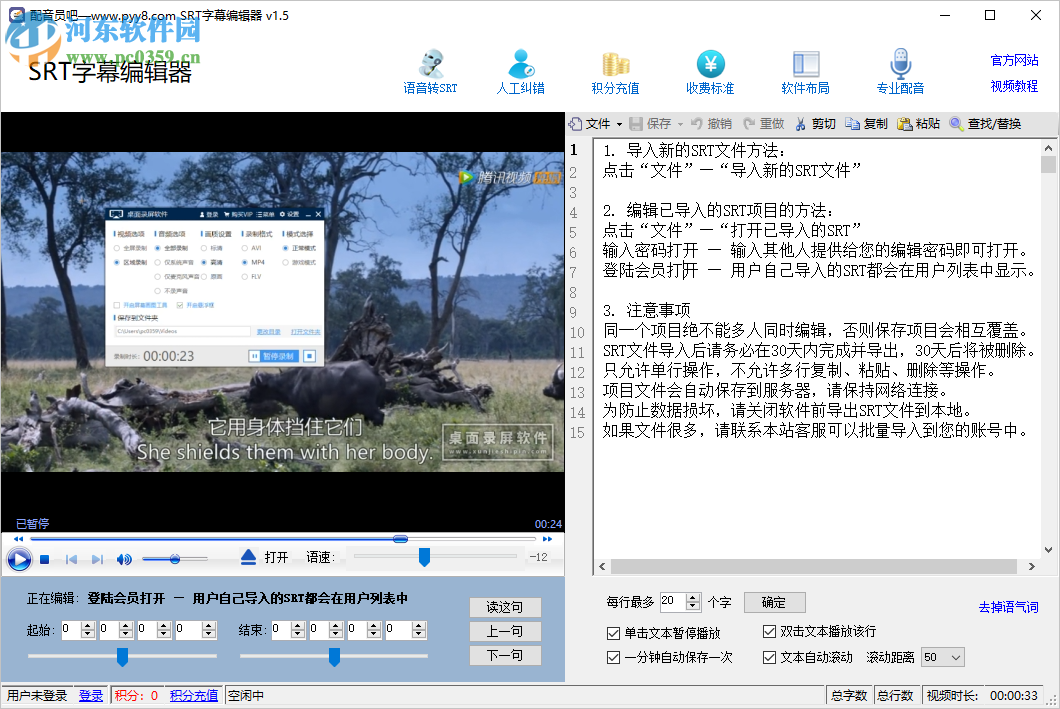Fast forward using the seek-forward arrow

[x=548, y=539]
